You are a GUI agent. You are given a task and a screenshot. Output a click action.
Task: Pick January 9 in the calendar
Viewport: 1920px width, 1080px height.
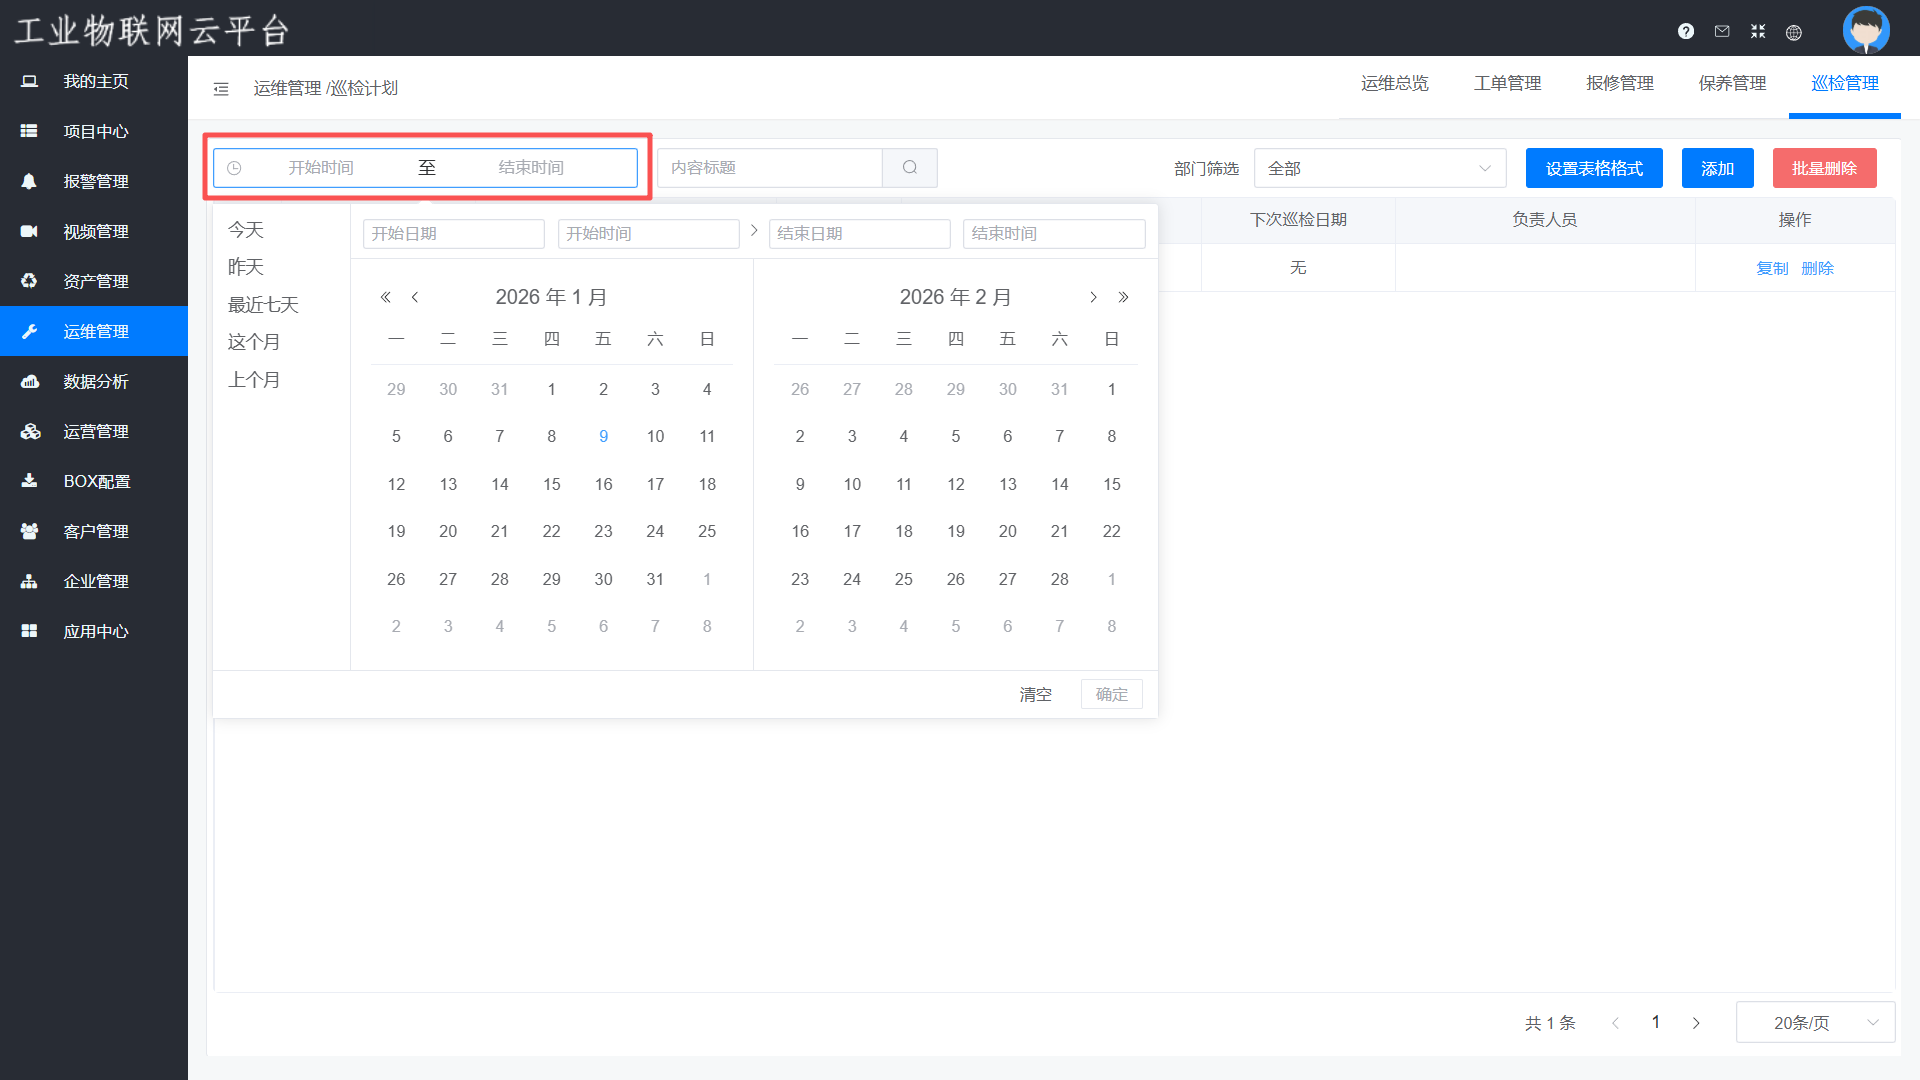point(603,436)
